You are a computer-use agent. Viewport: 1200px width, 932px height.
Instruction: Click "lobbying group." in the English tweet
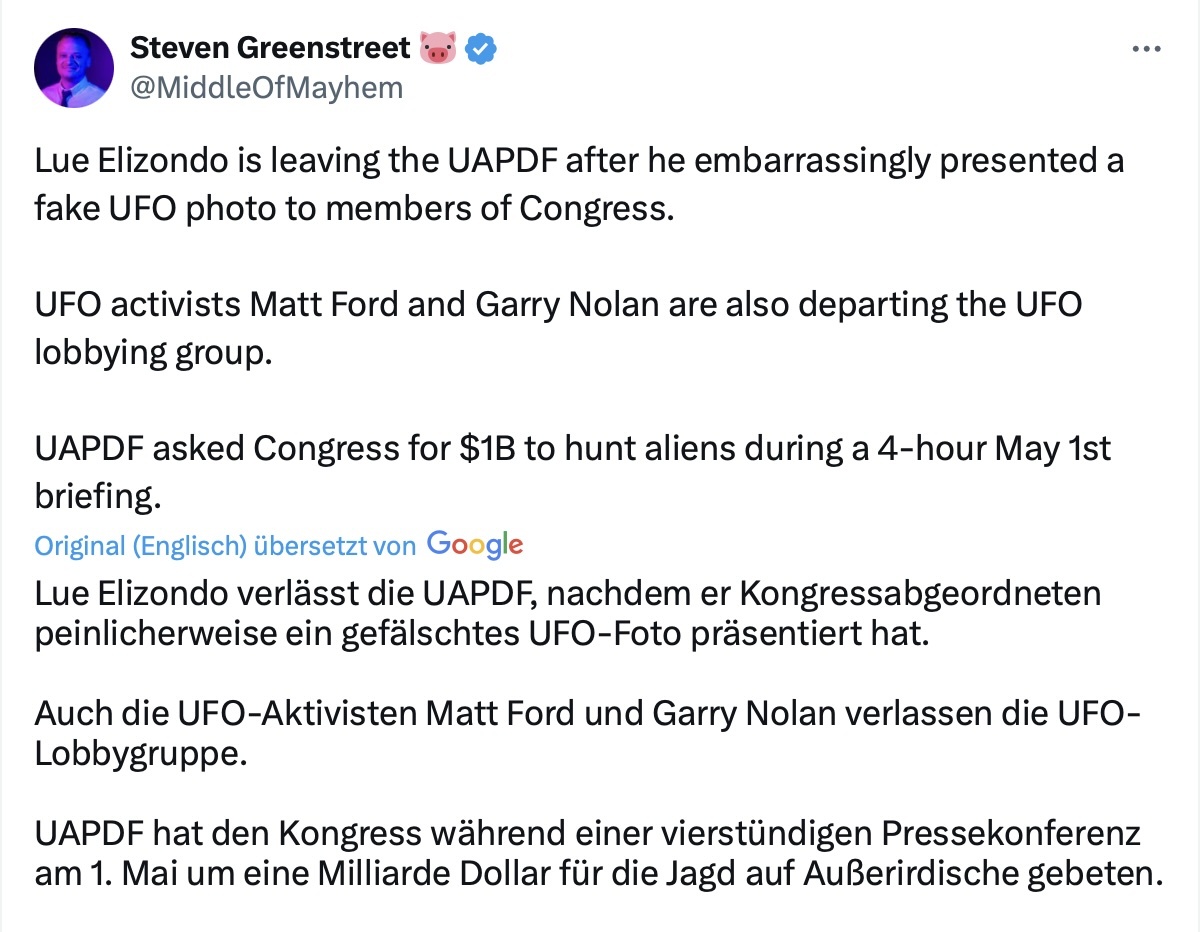tap(152, 353)
